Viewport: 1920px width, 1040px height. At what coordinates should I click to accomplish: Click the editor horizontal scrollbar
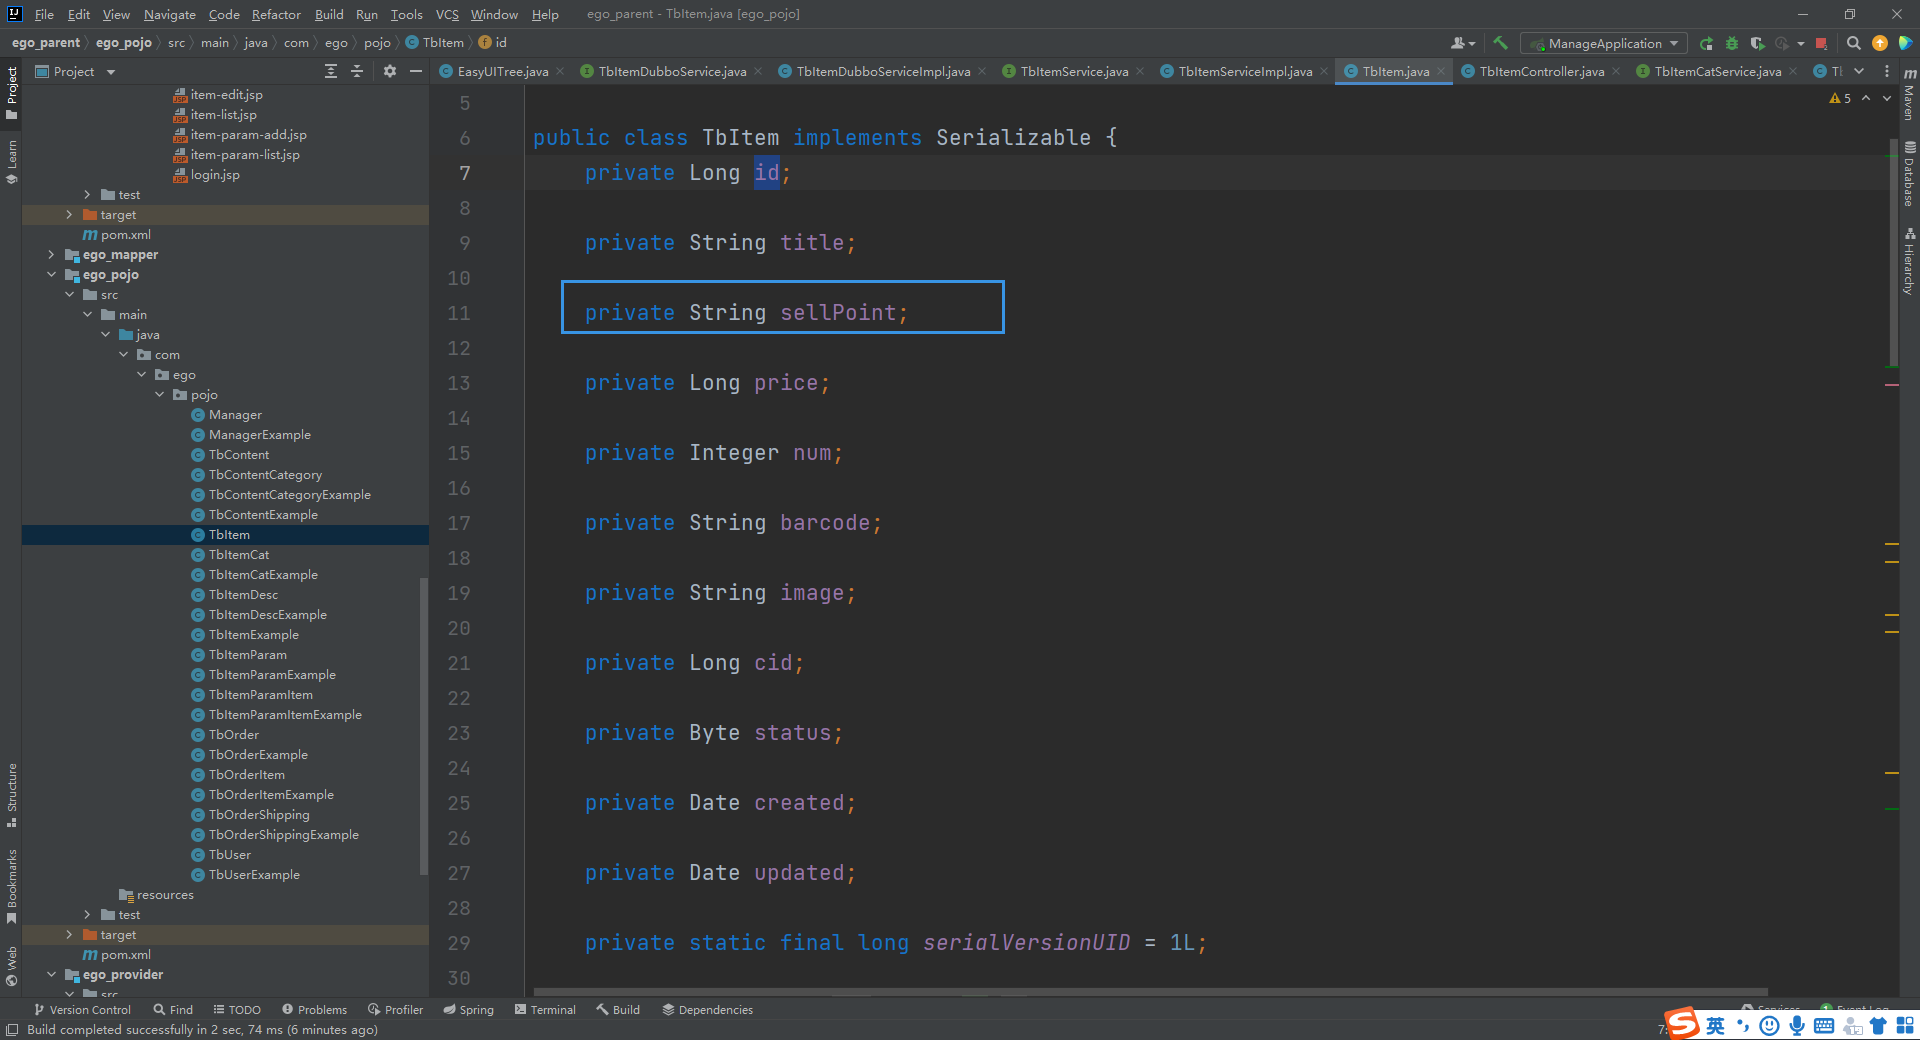click(1150, 992)
